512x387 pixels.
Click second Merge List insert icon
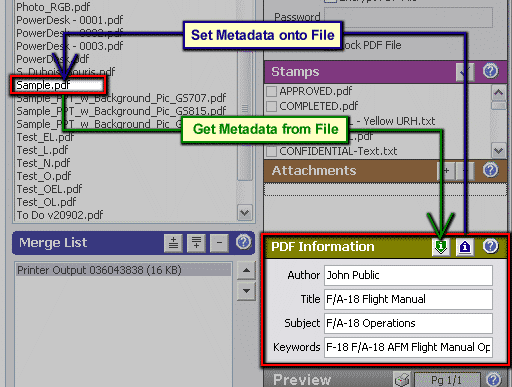[x=196, y=243]
